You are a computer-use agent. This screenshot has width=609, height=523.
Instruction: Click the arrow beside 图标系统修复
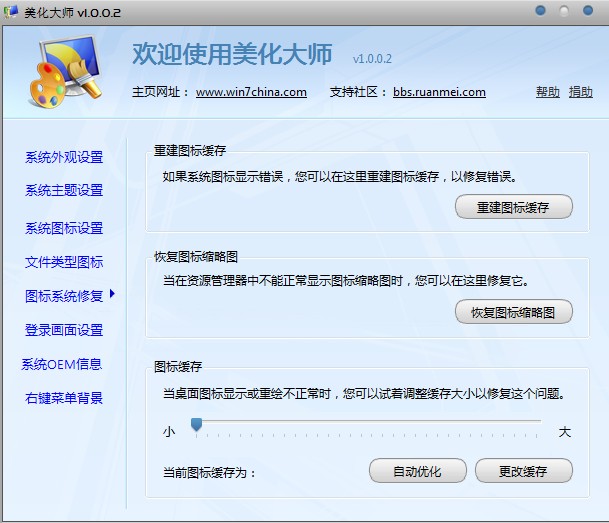coord(112,294)
